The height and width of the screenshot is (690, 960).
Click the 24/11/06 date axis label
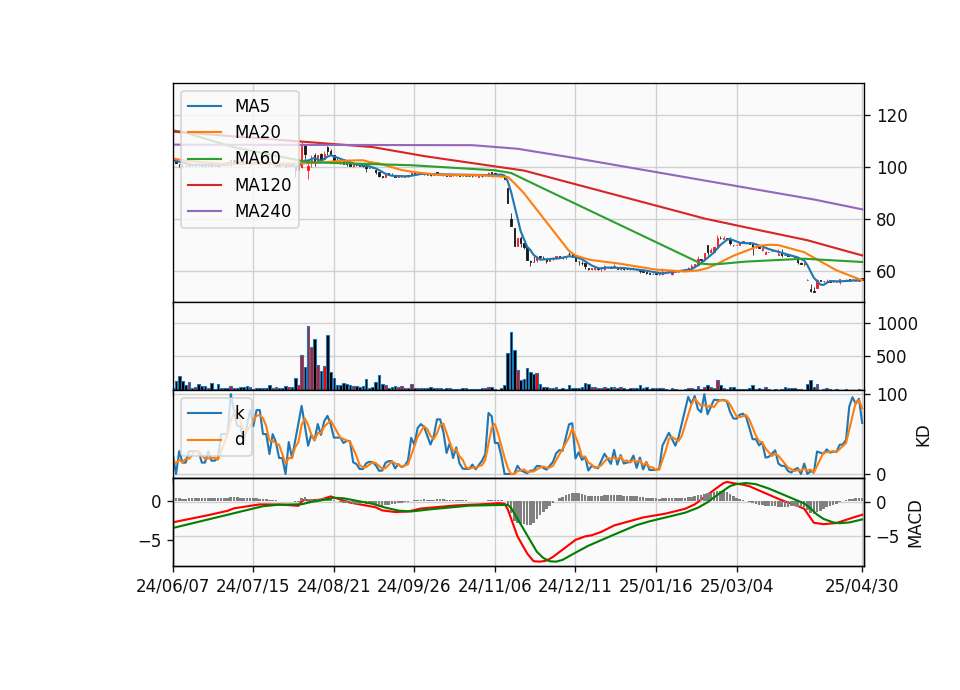(495, 586)
